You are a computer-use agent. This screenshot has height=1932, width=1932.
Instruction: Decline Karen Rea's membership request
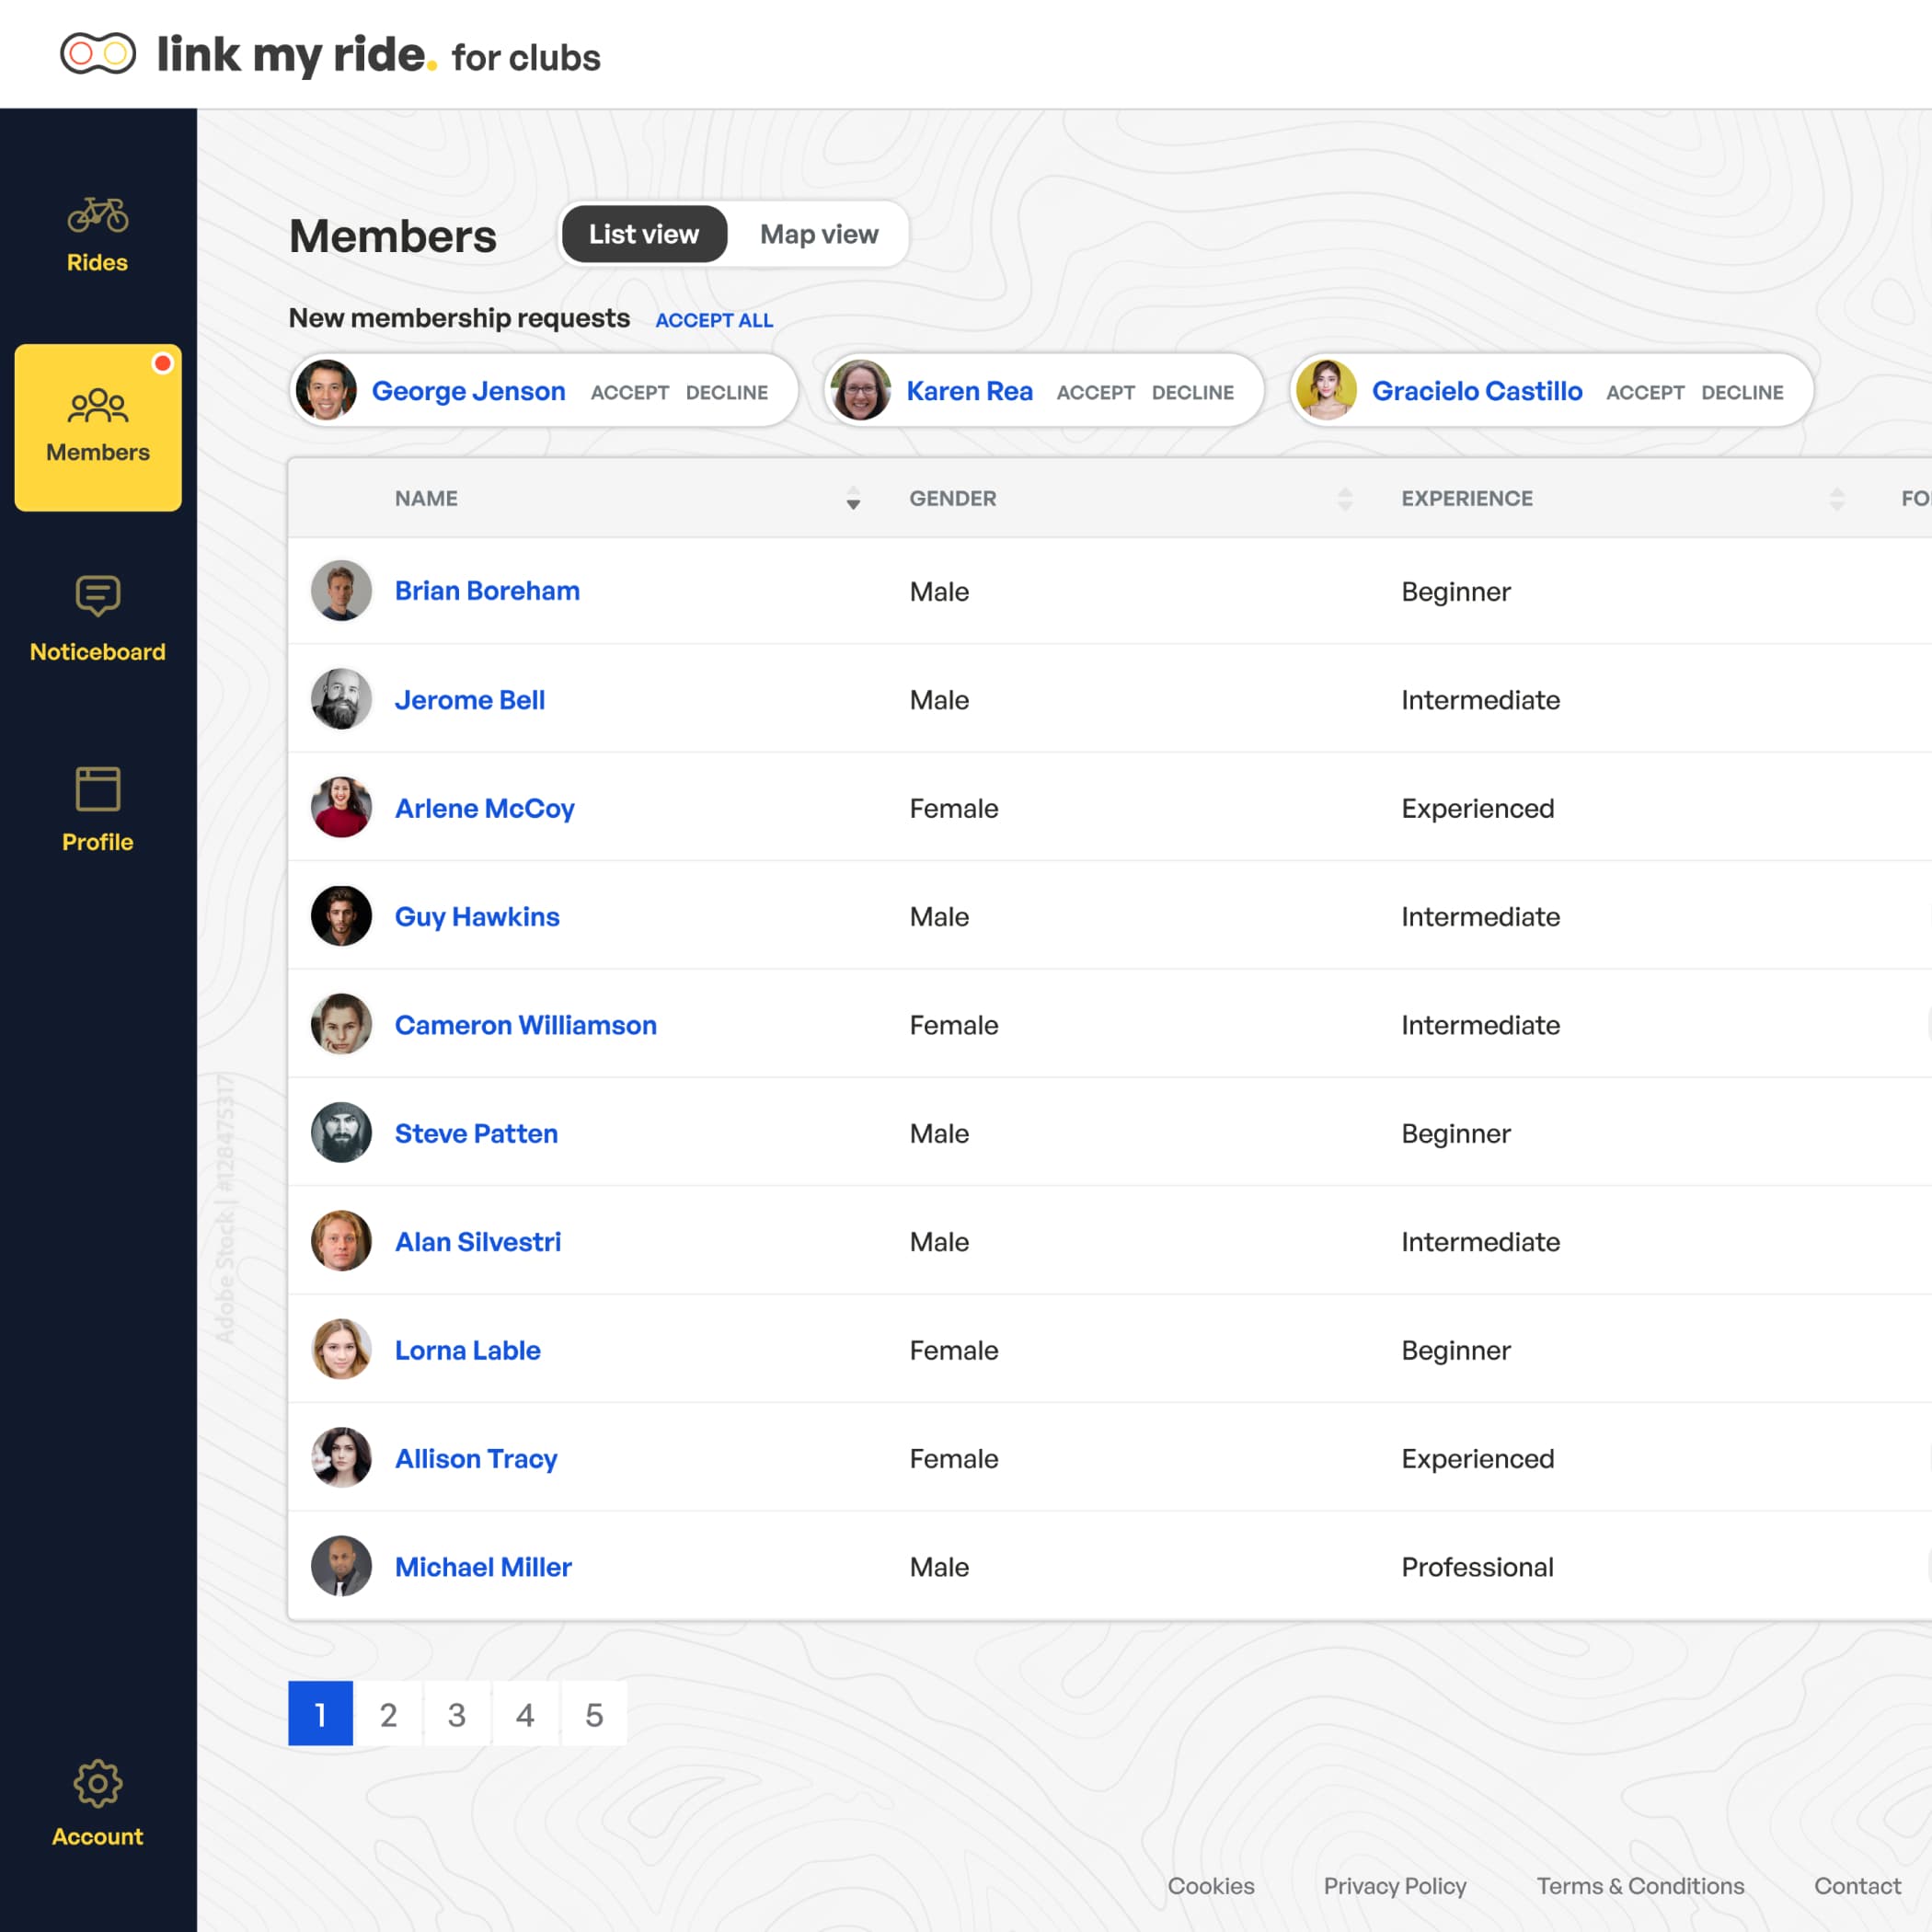pos(1193,392)
